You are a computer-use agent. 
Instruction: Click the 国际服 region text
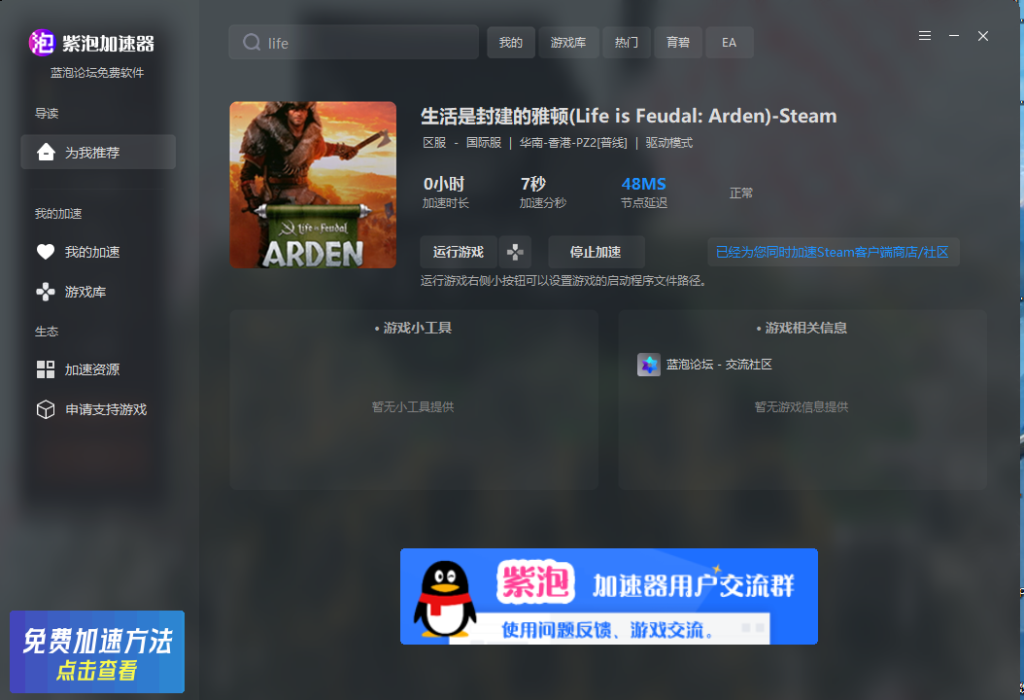484,142
